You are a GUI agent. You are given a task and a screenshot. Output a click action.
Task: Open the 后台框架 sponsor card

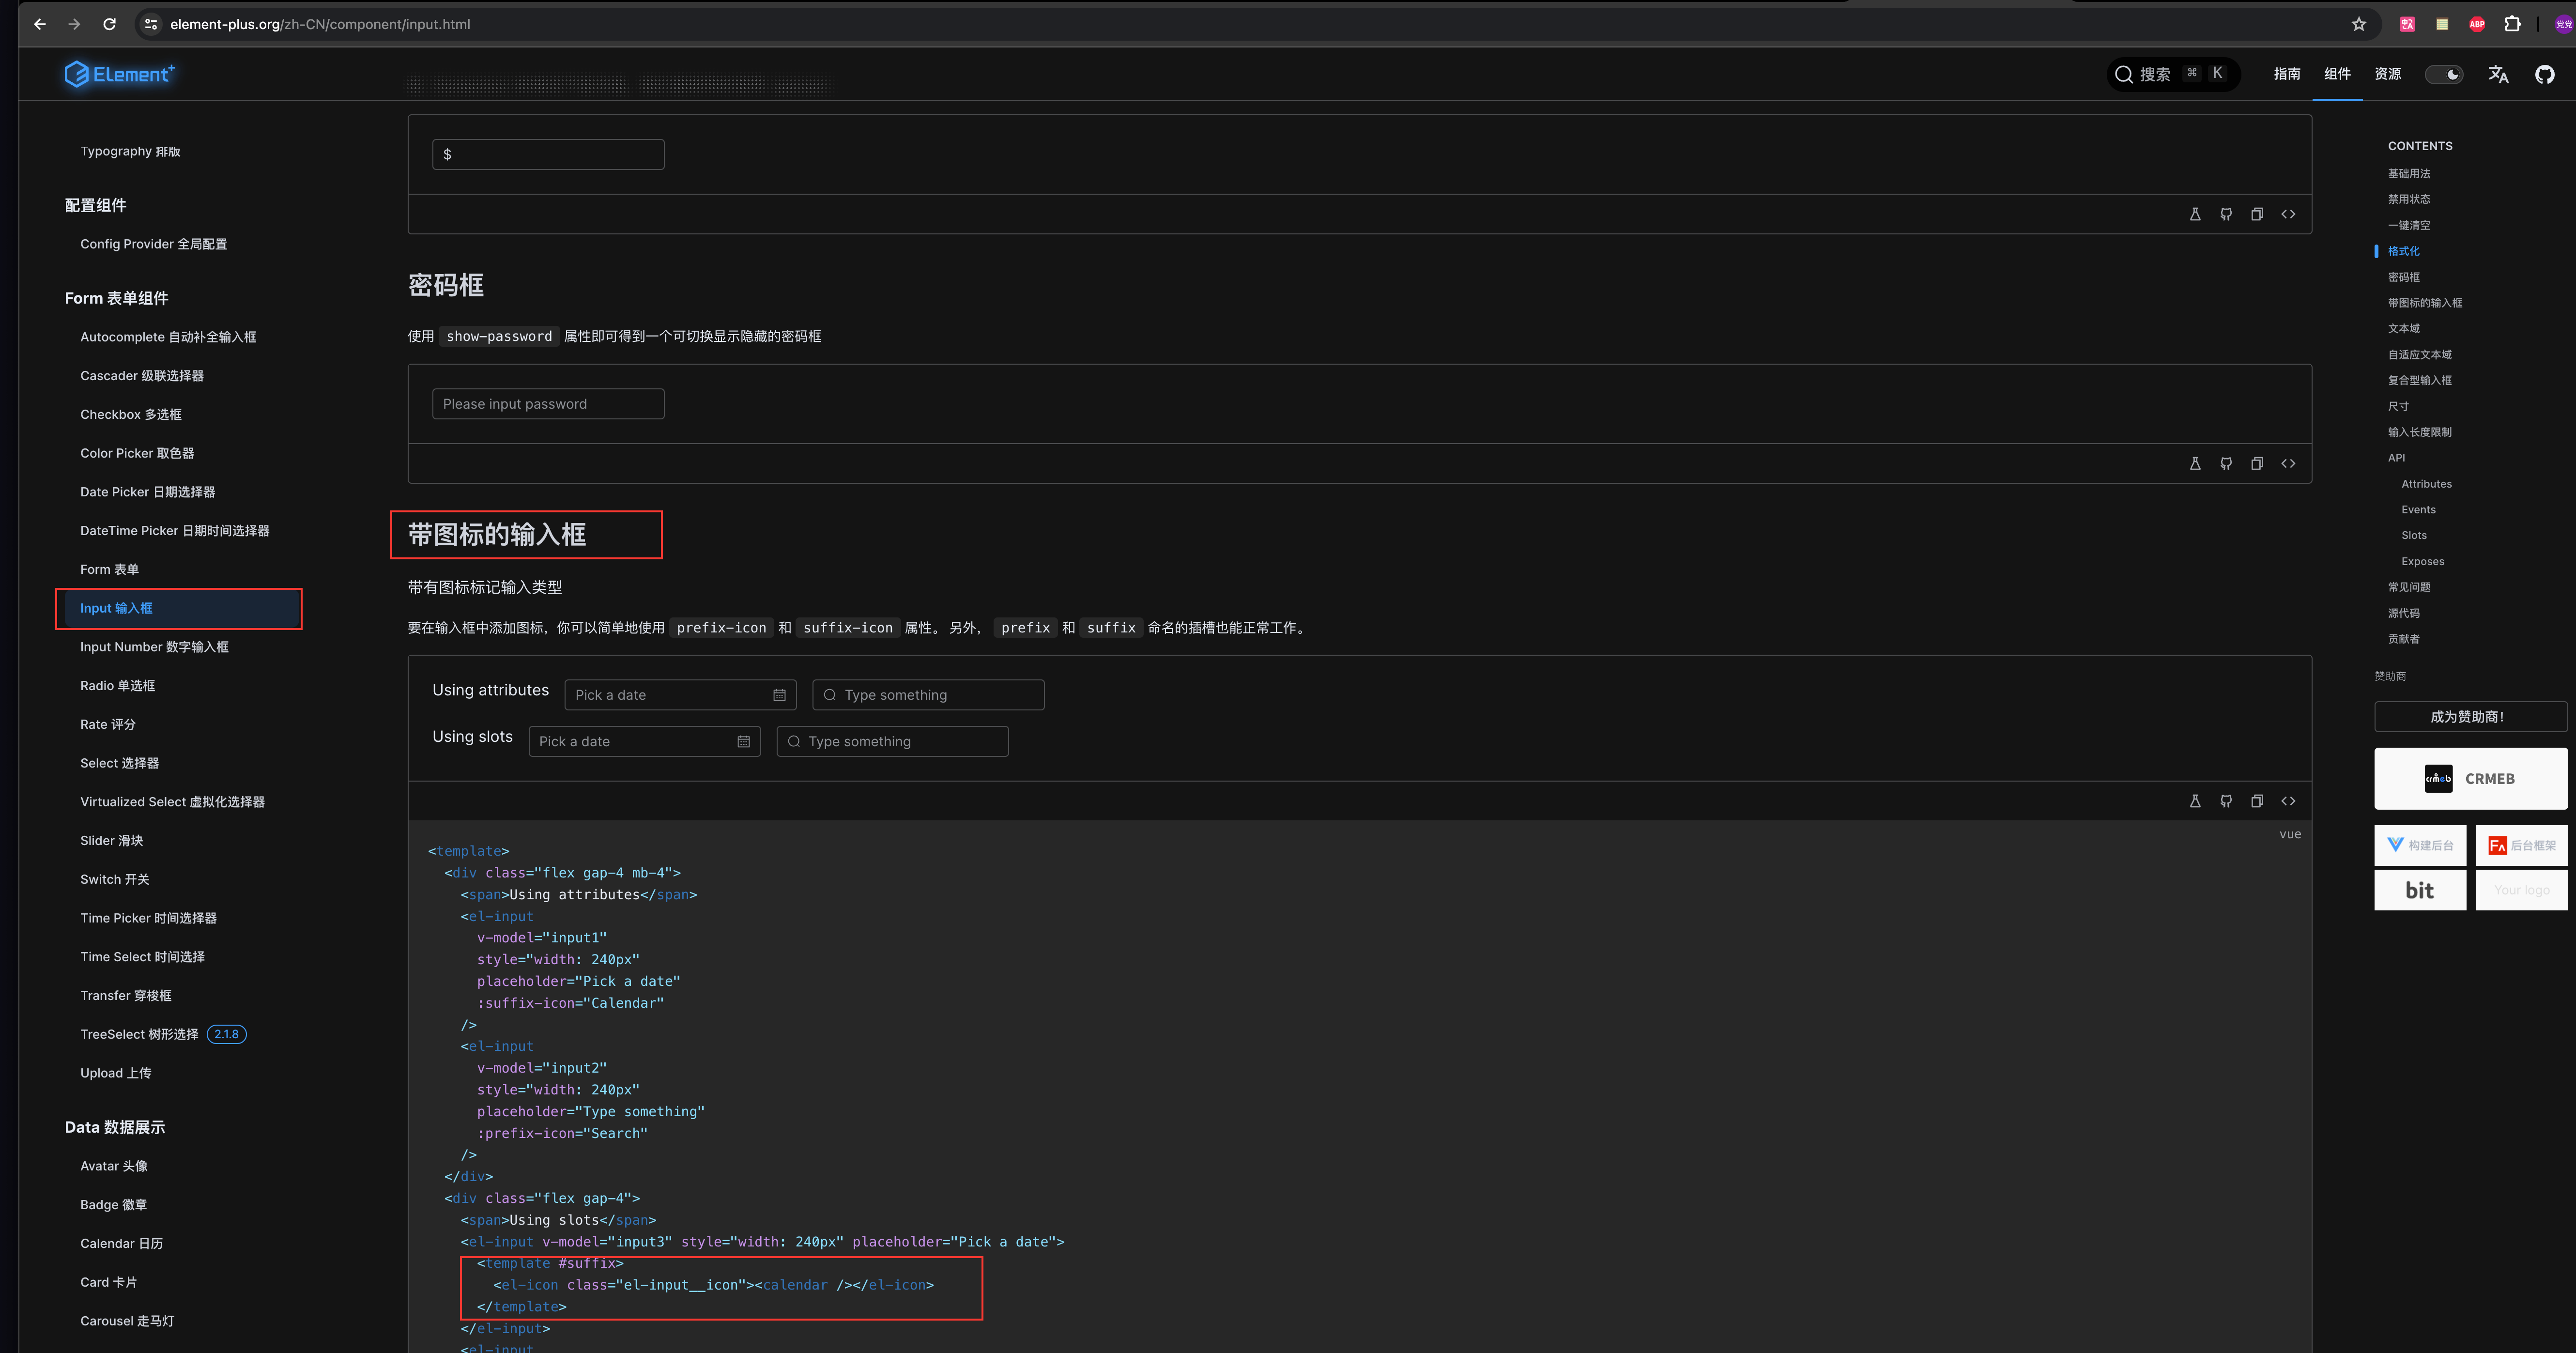pyautogui.click(x=2521, y=845)
